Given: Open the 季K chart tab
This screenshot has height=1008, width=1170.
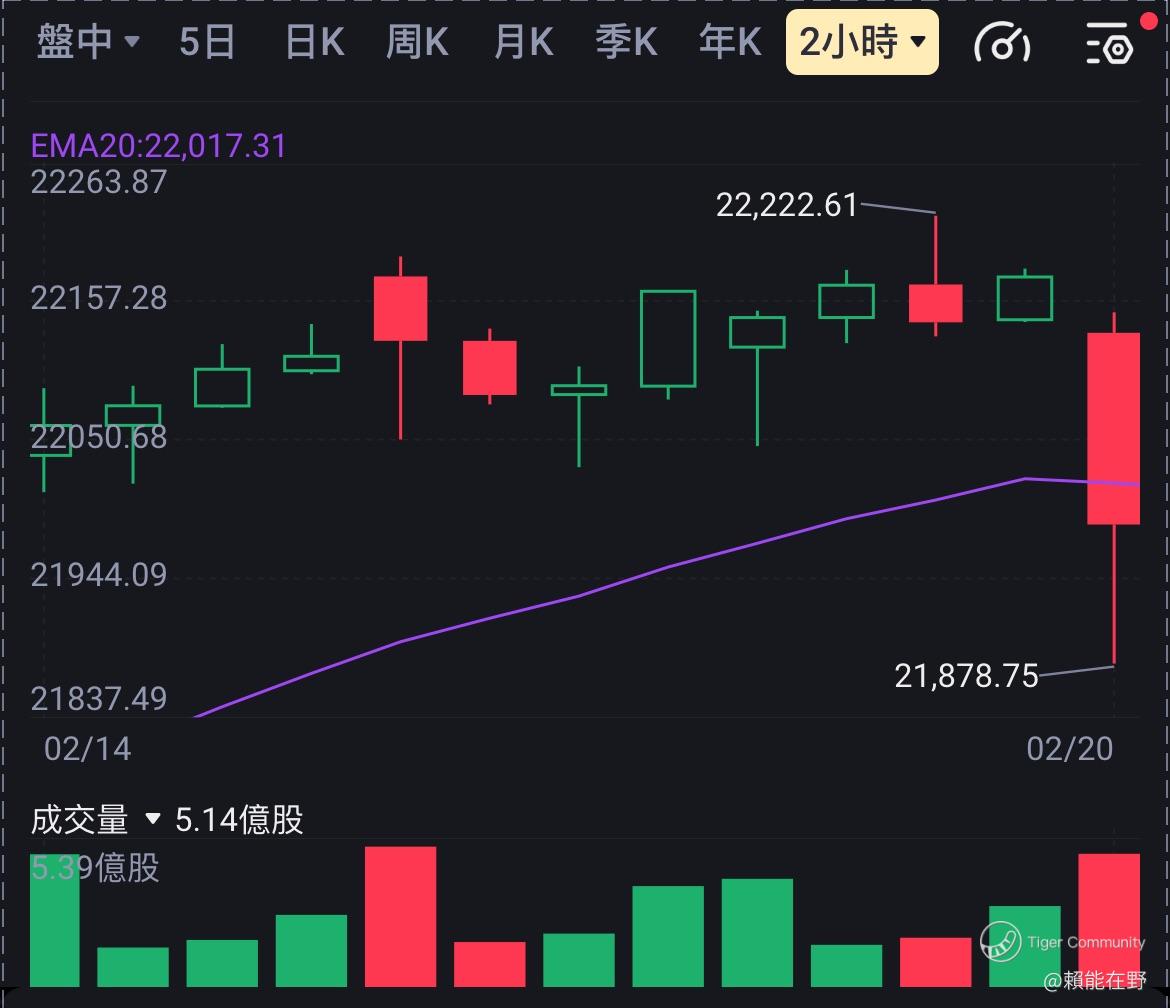Looking at the screenshot, I should [x=627, y=43].
